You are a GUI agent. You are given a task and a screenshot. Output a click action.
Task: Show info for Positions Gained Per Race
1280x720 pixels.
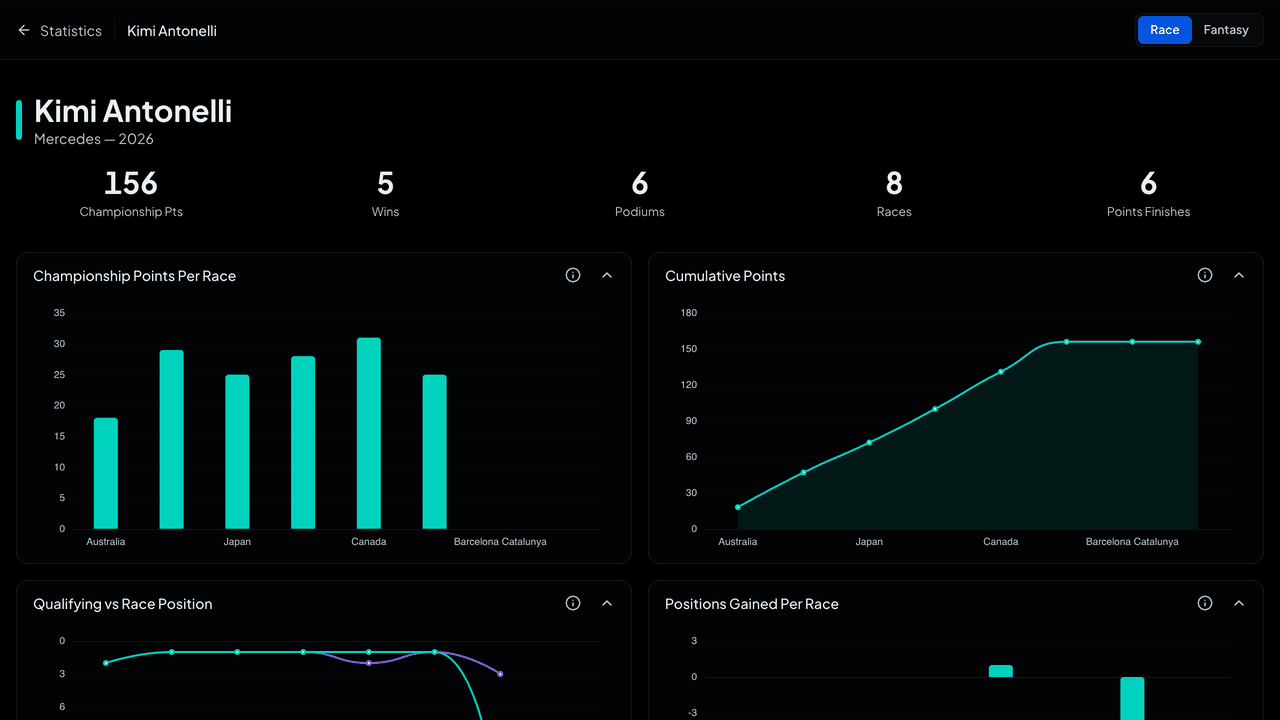(1205, 603)
